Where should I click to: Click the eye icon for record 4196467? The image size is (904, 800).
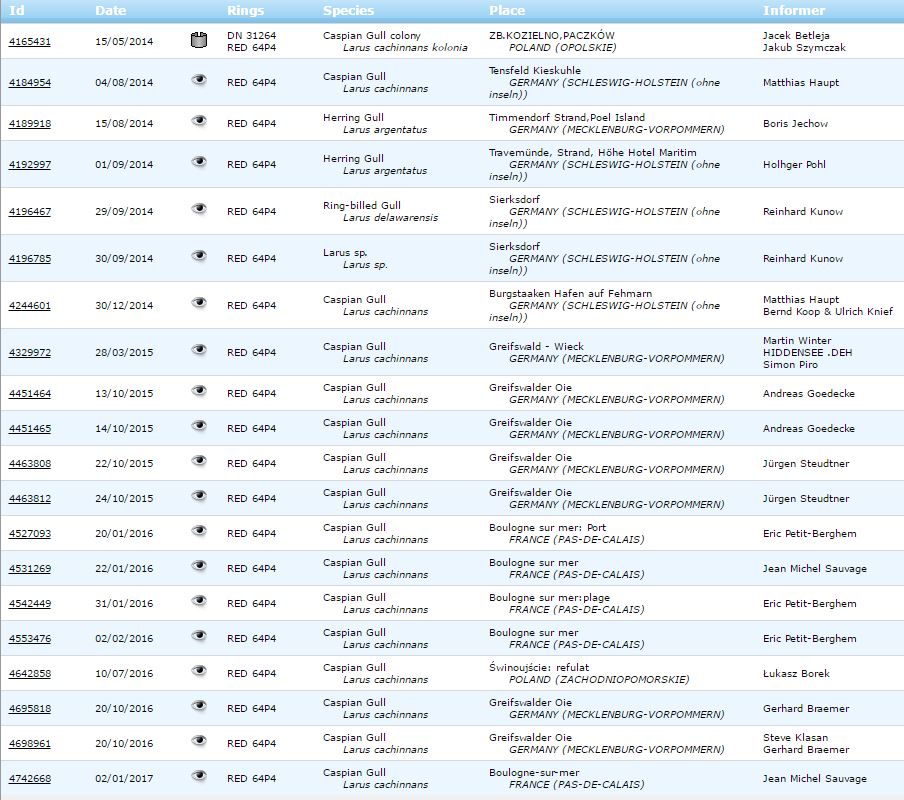pos(199,209)
